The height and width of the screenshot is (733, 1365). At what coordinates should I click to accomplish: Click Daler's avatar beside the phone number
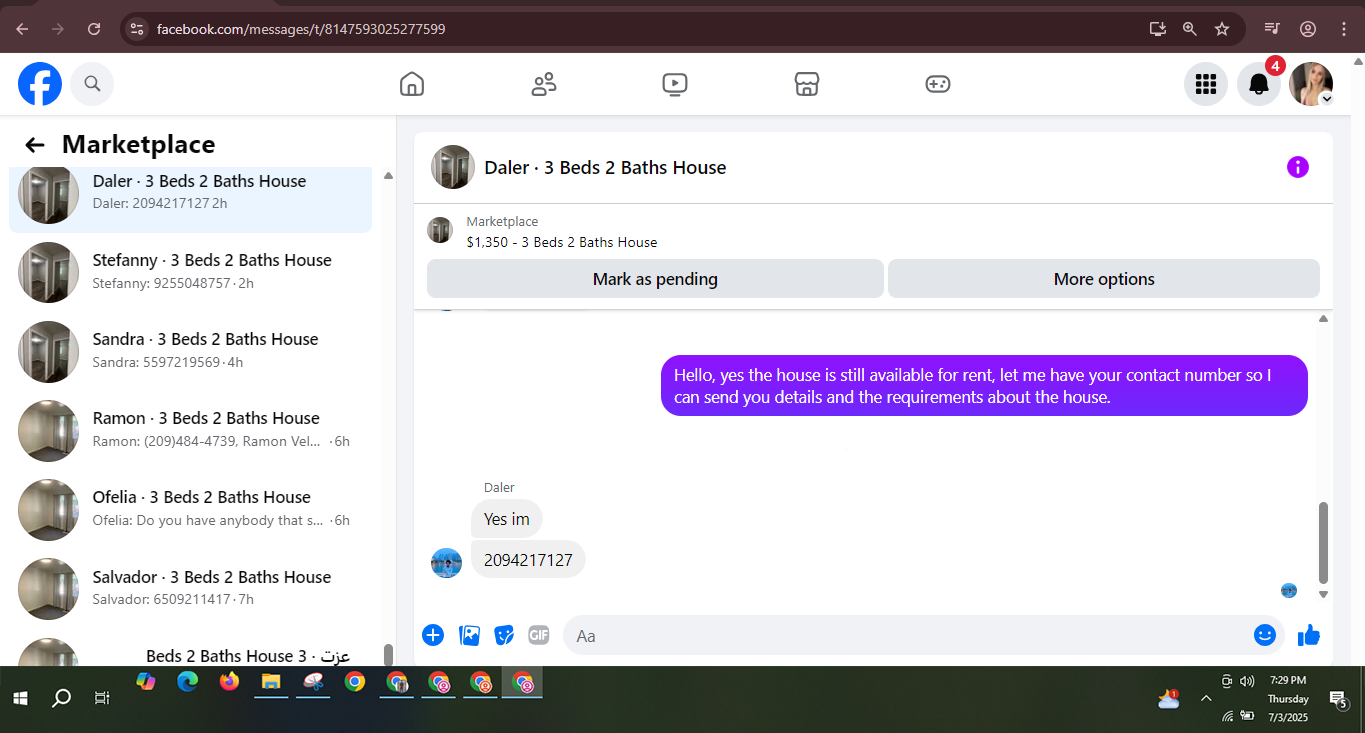point(446,563)
